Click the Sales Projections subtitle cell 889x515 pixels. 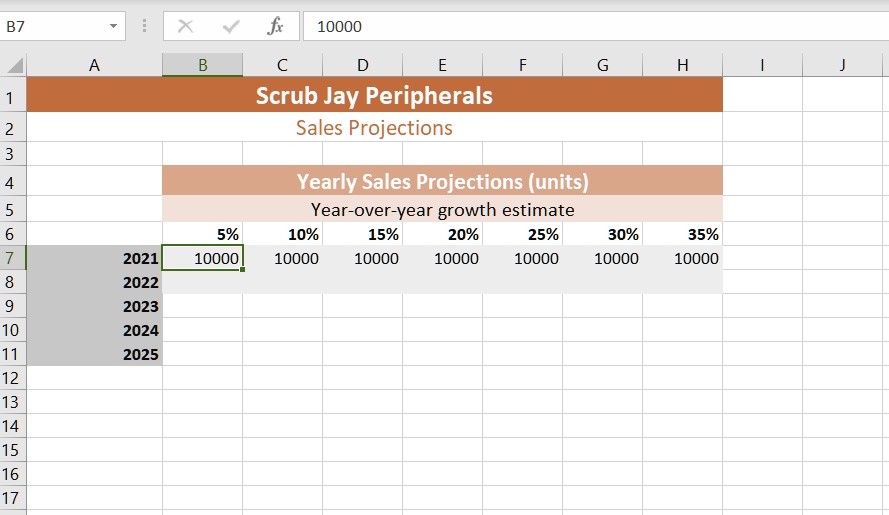(374, 128)
